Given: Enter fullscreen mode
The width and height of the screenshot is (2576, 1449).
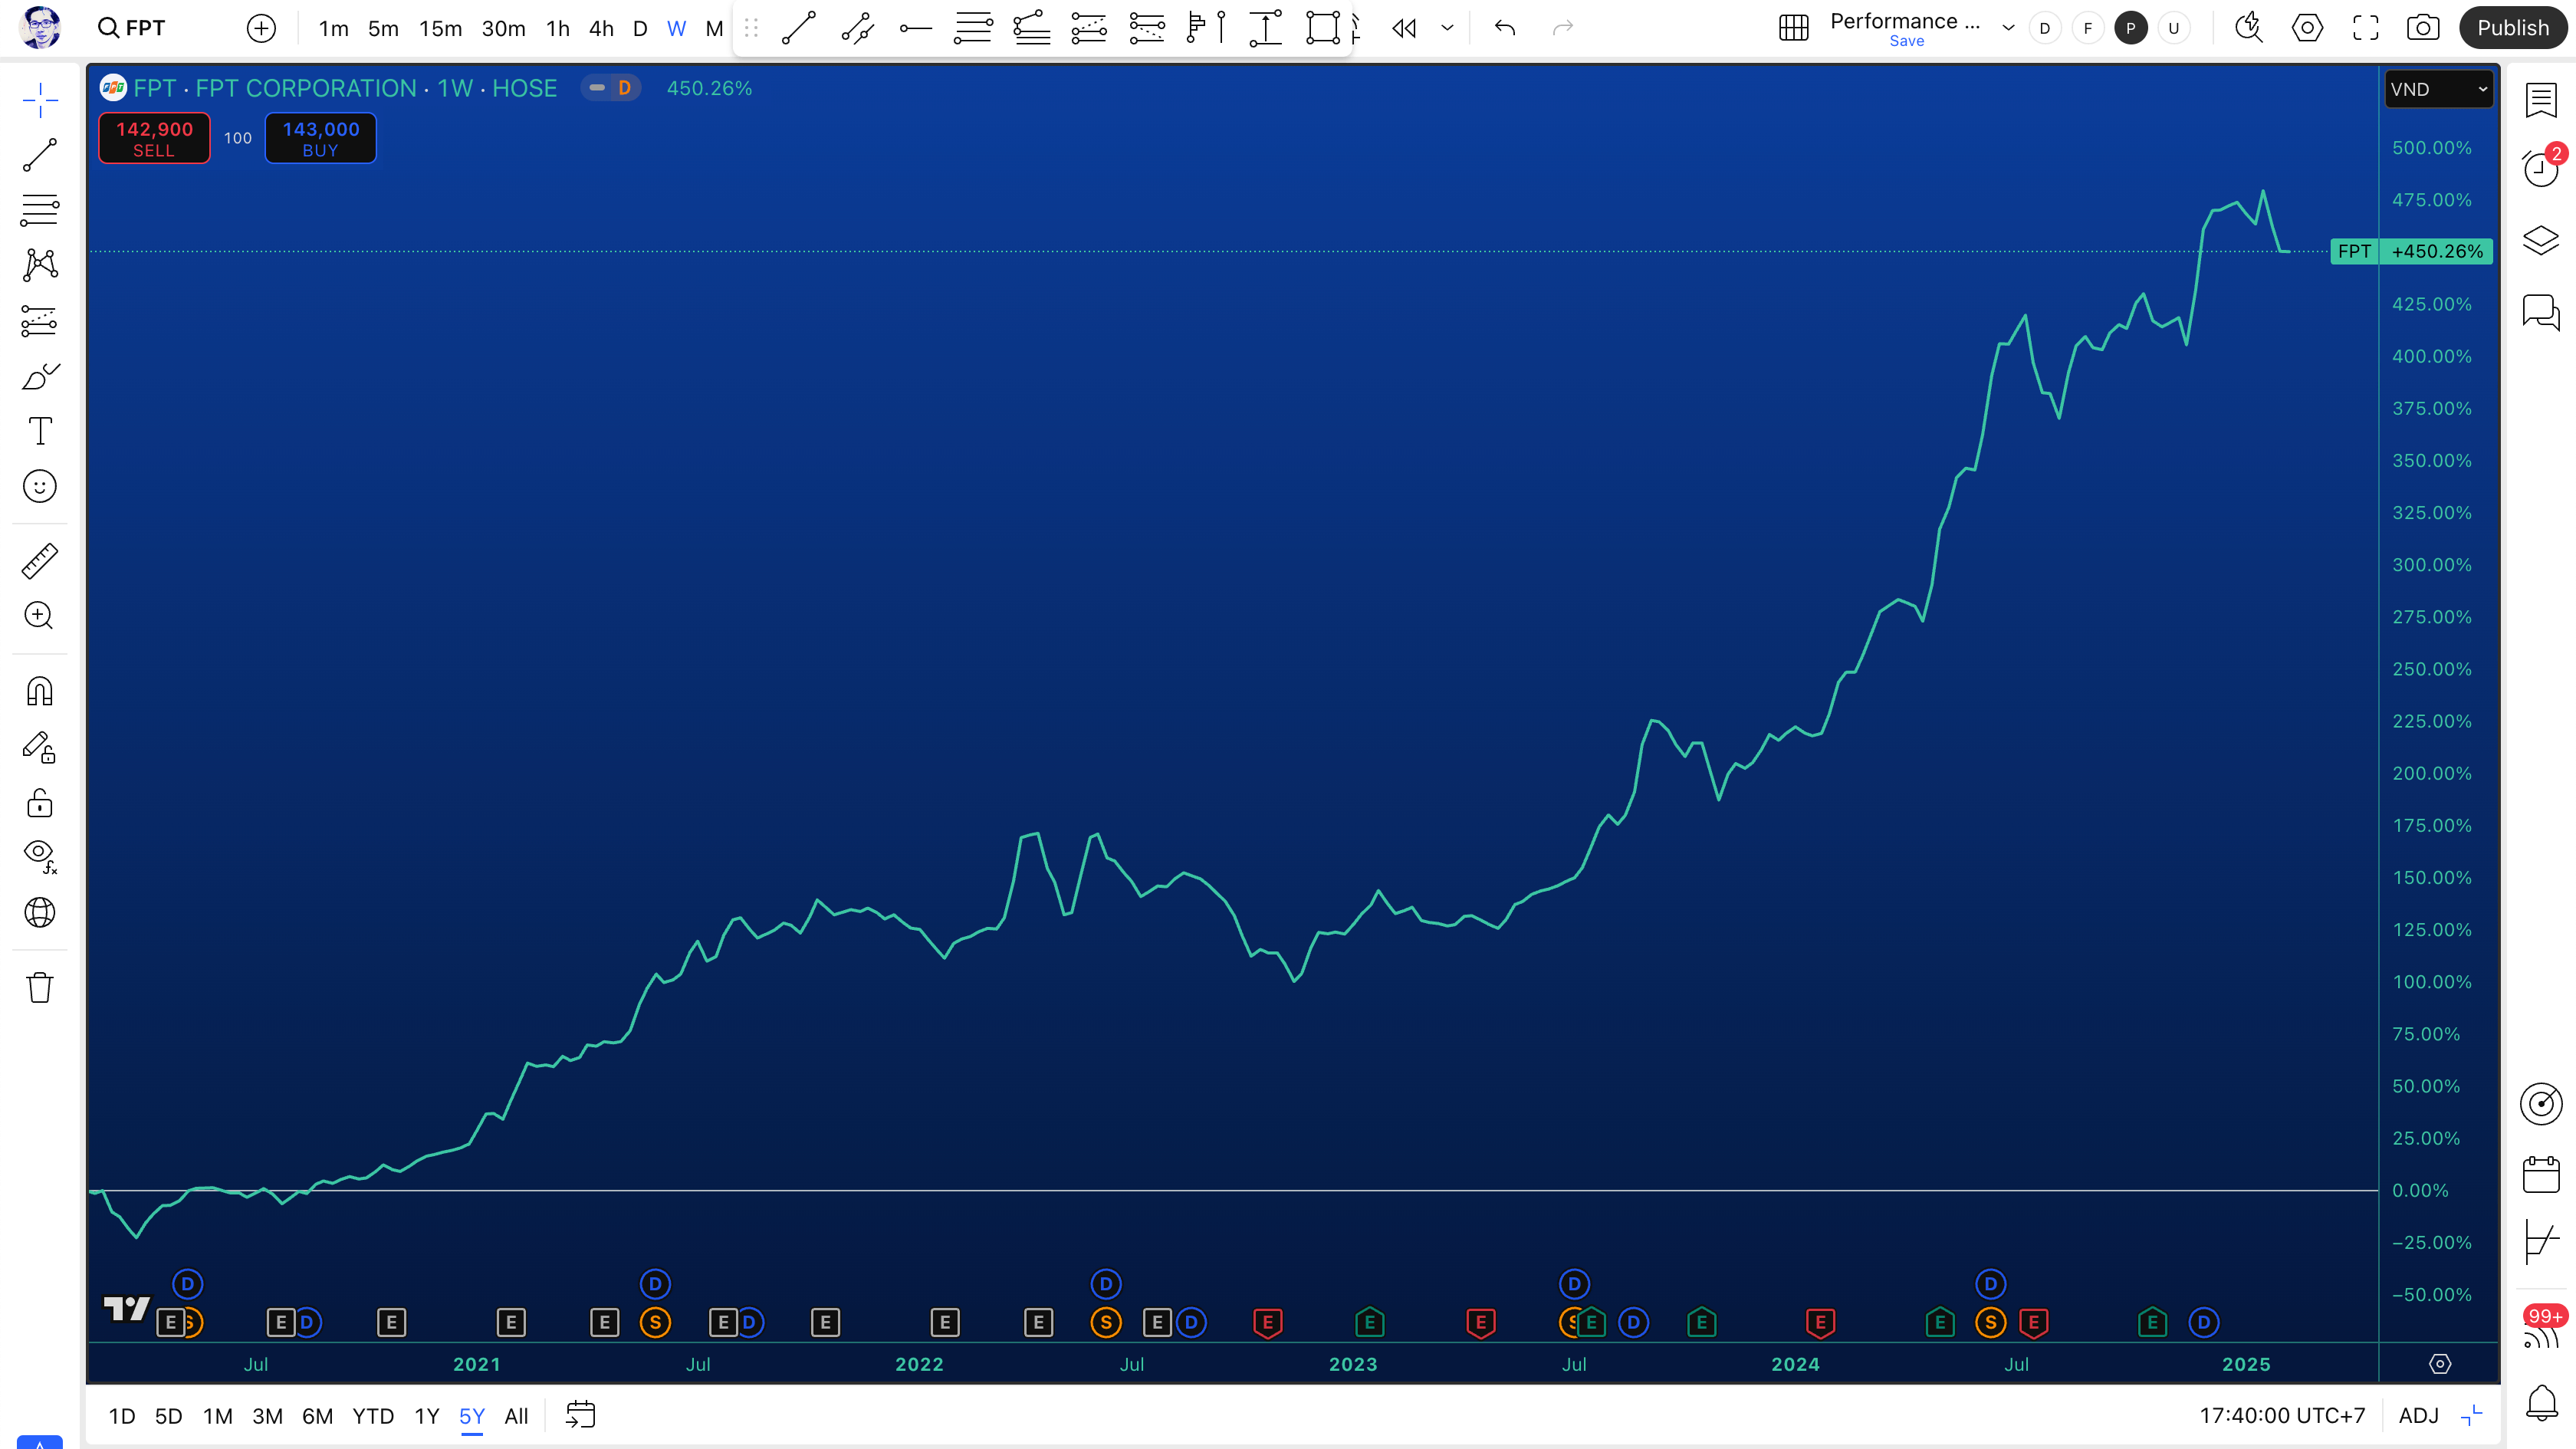Looking at the screenshot, I should [x=2366, y=28].
